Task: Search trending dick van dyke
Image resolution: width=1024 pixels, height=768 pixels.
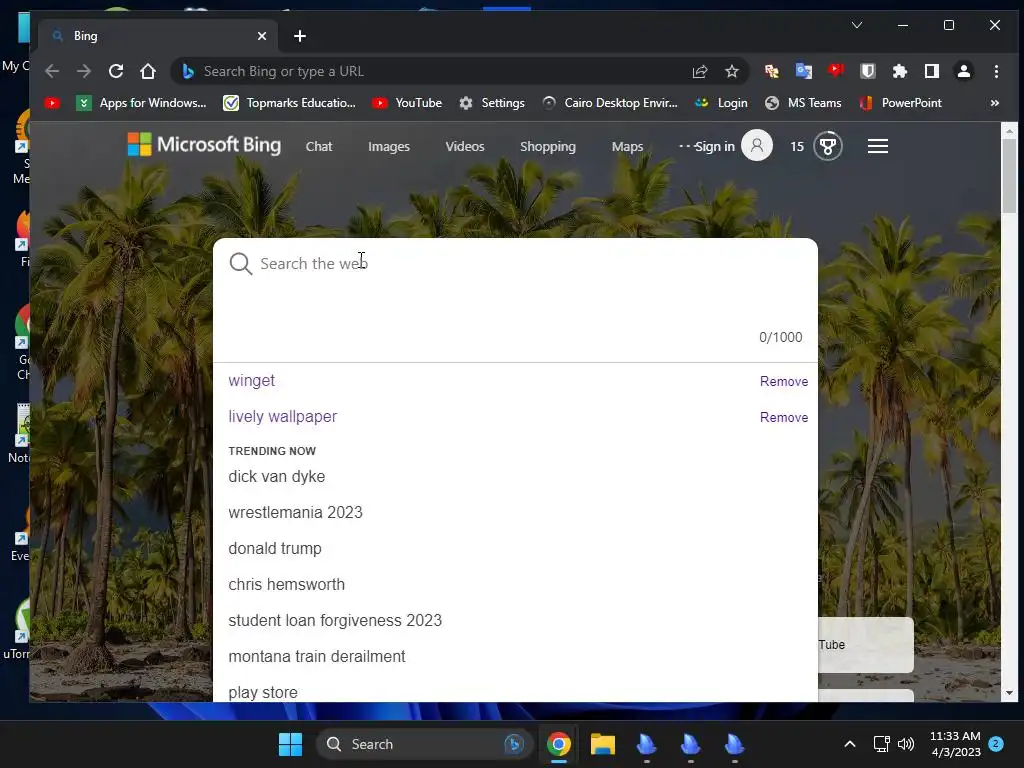Action: pyautogui.click(x=276, y=477)
